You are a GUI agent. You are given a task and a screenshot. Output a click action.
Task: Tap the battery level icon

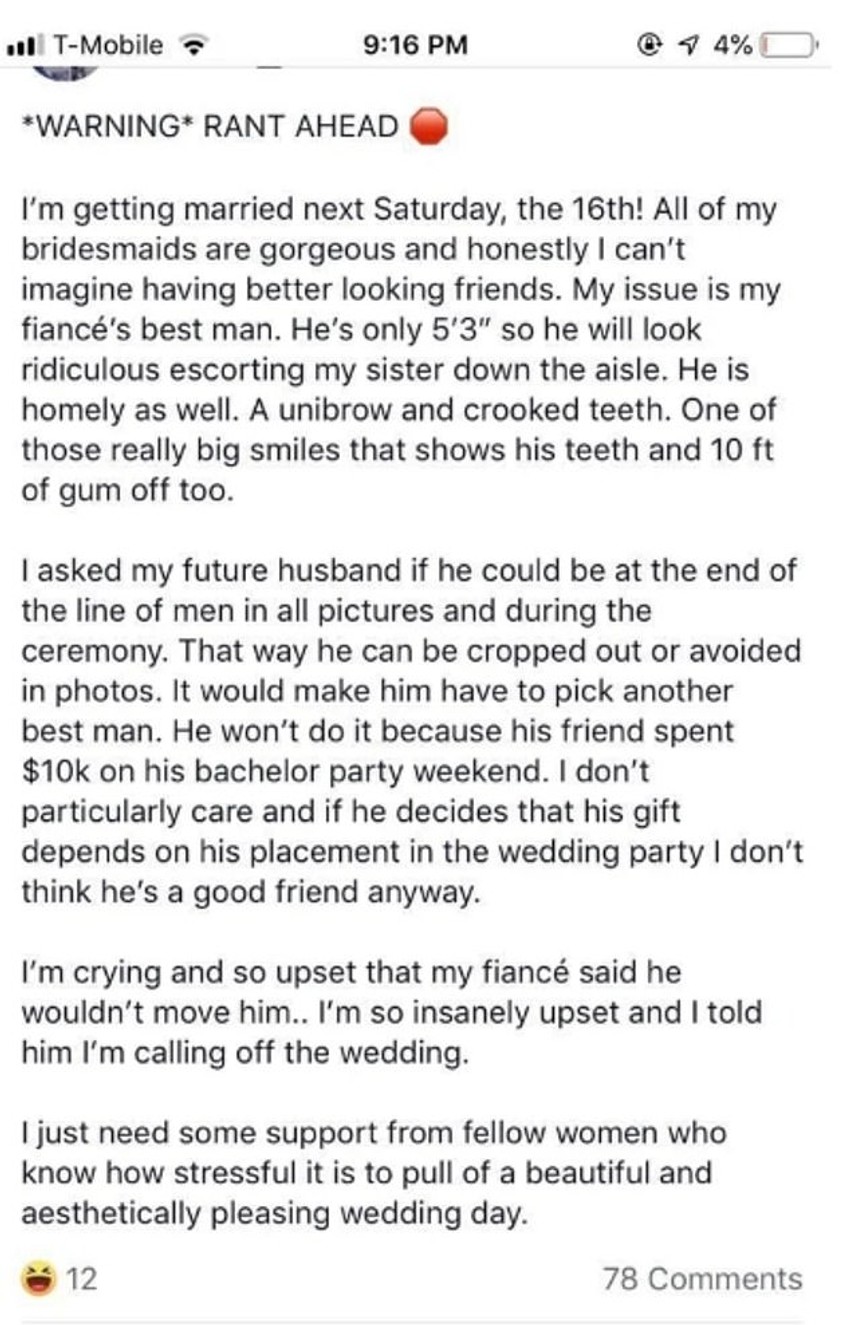[x=790, y=45]
